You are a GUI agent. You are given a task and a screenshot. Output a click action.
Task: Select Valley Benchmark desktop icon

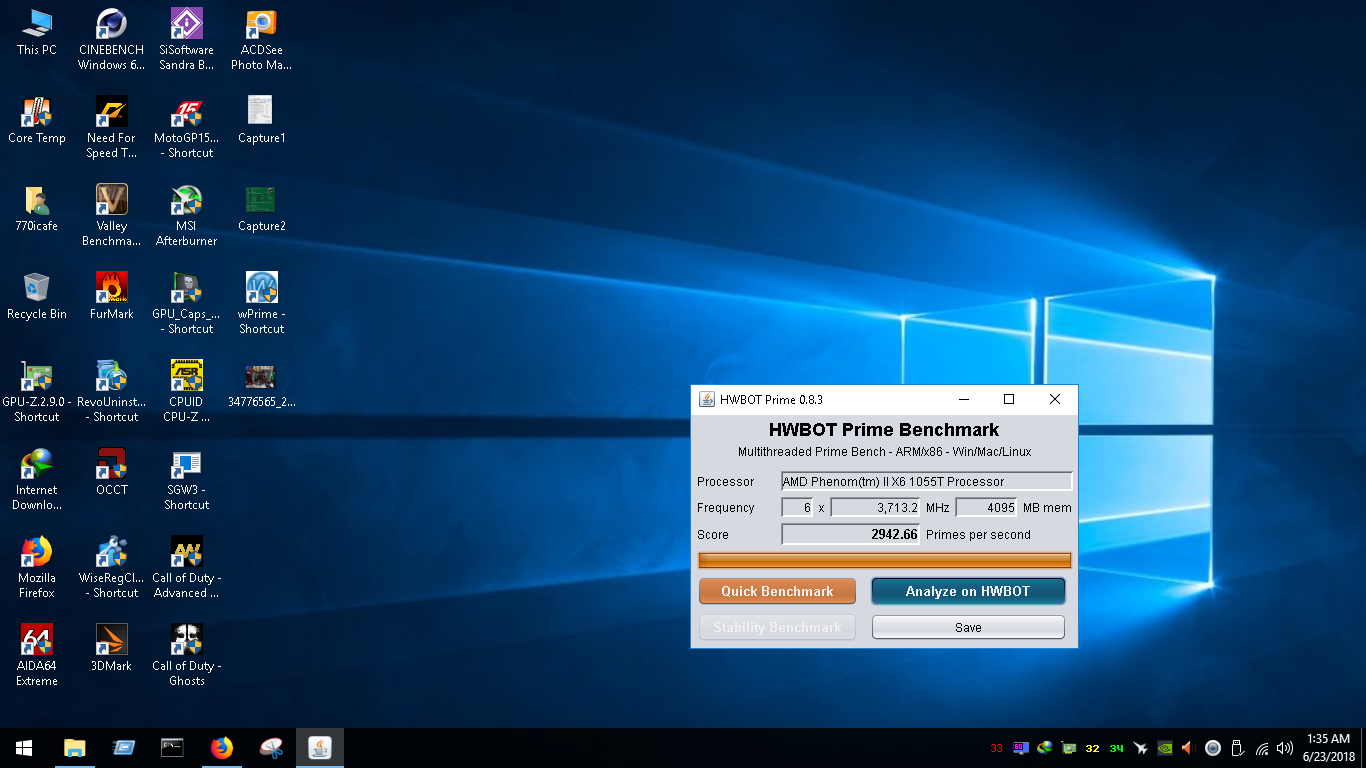[x=111, y=216]
